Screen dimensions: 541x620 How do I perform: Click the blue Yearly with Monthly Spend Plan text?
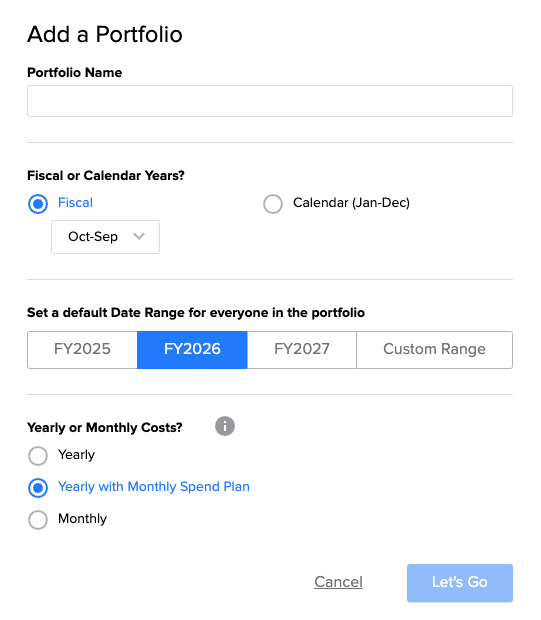pos(154,487)
